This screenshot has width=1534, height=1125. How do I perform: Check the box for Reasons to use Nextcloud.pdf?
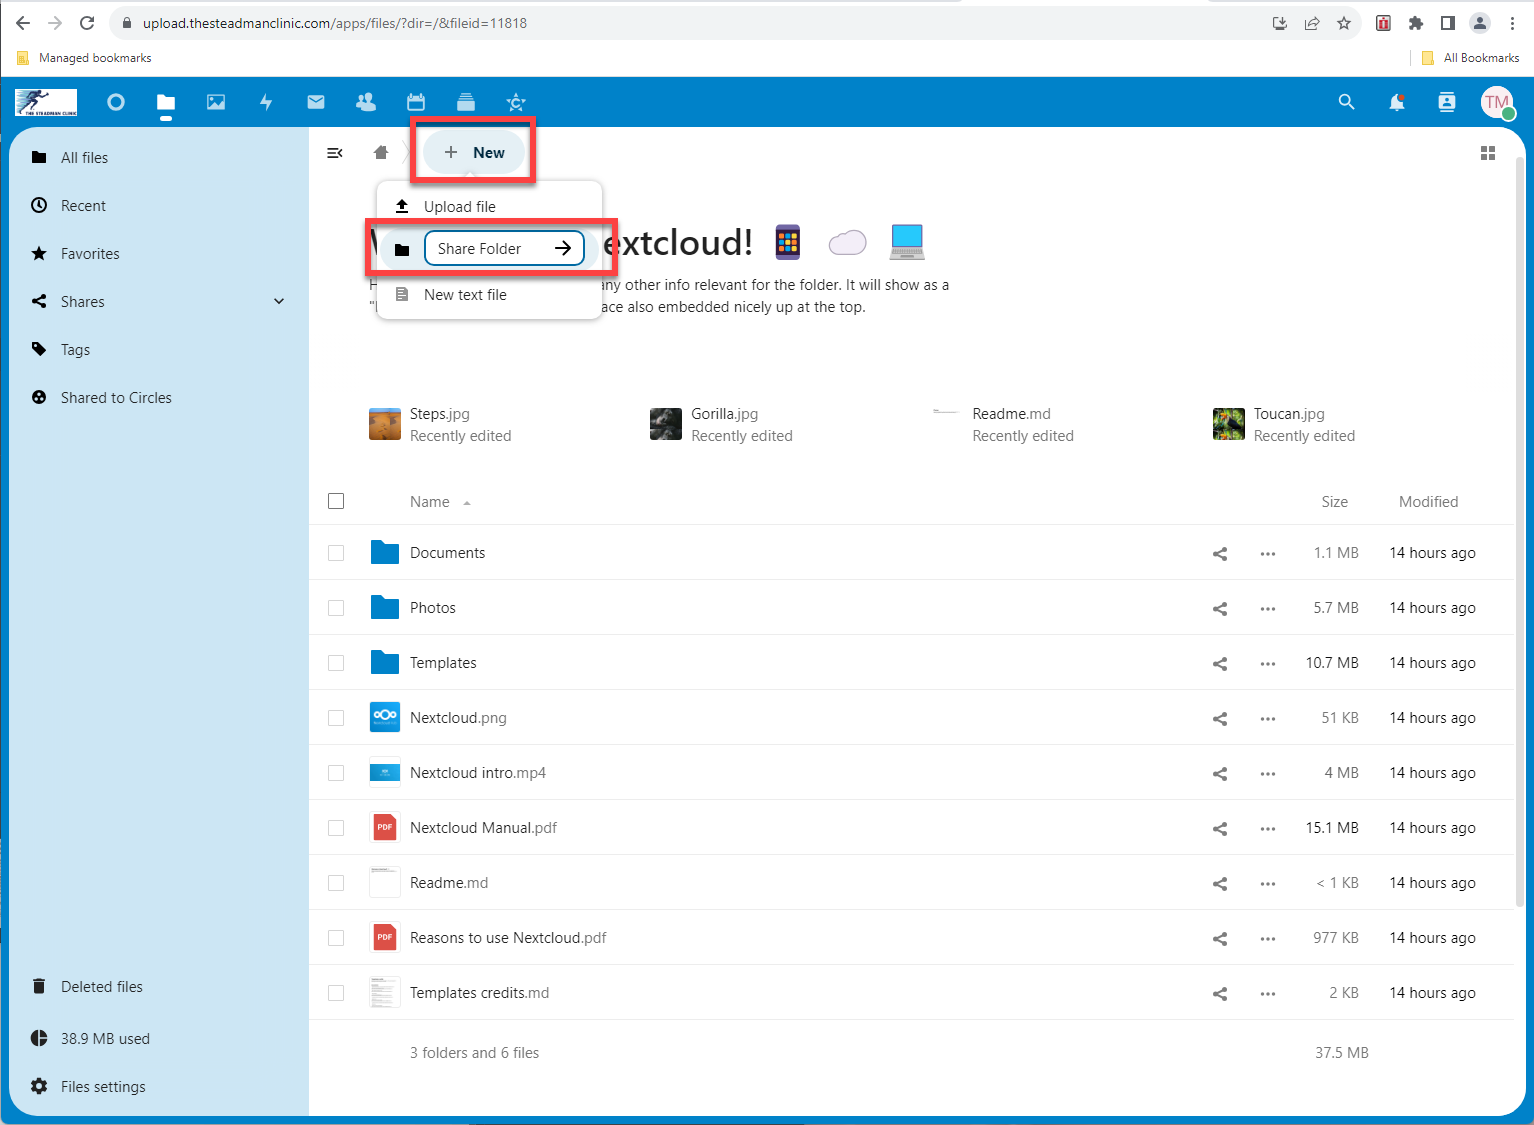tap(336, 938)
